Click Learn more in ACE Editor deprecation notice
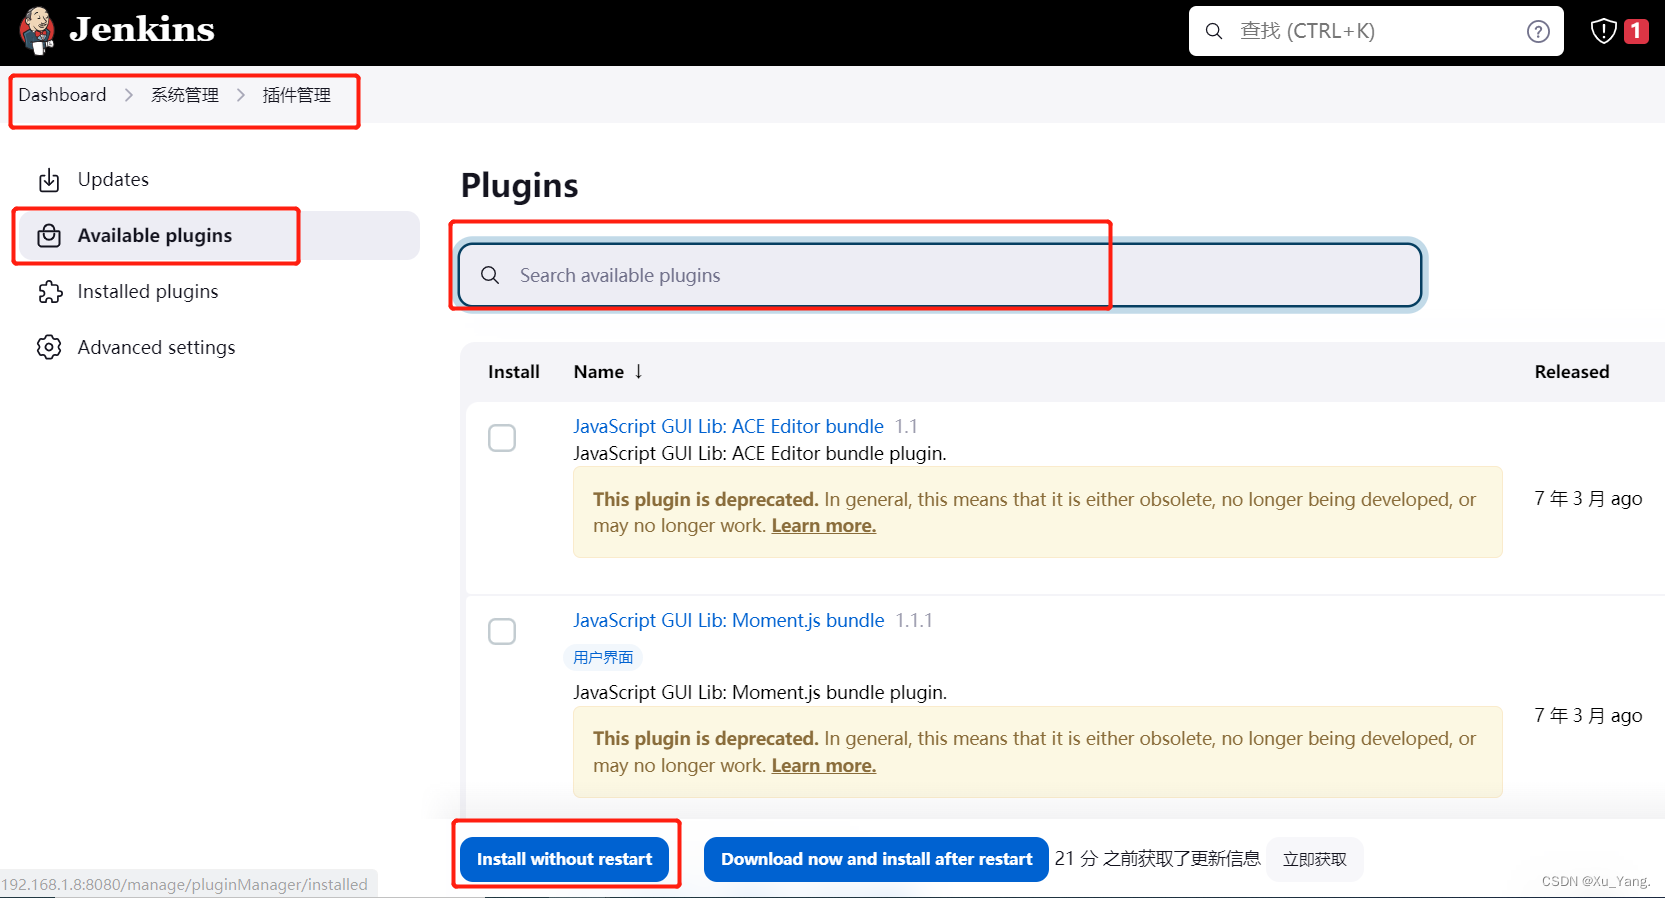This screenshot has height=898, width=1665. (x=824, y=526)
